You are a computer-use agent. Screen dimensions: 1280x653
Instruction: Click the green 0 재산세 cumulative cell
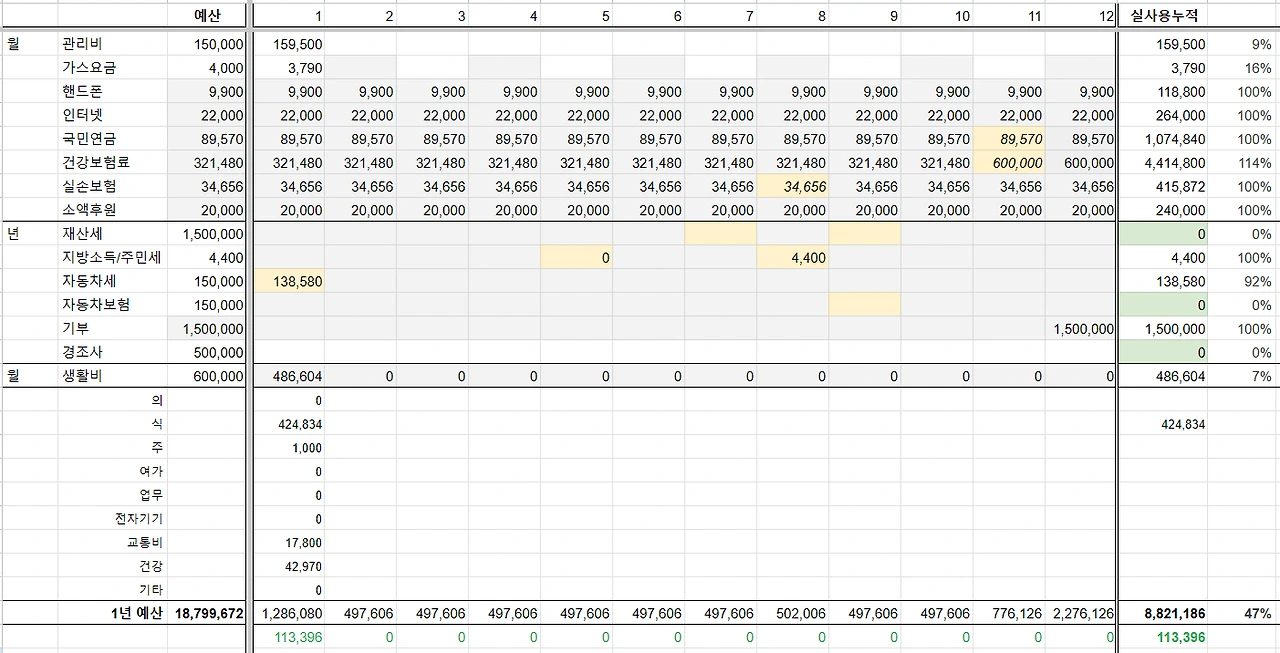coord(1163,234)
